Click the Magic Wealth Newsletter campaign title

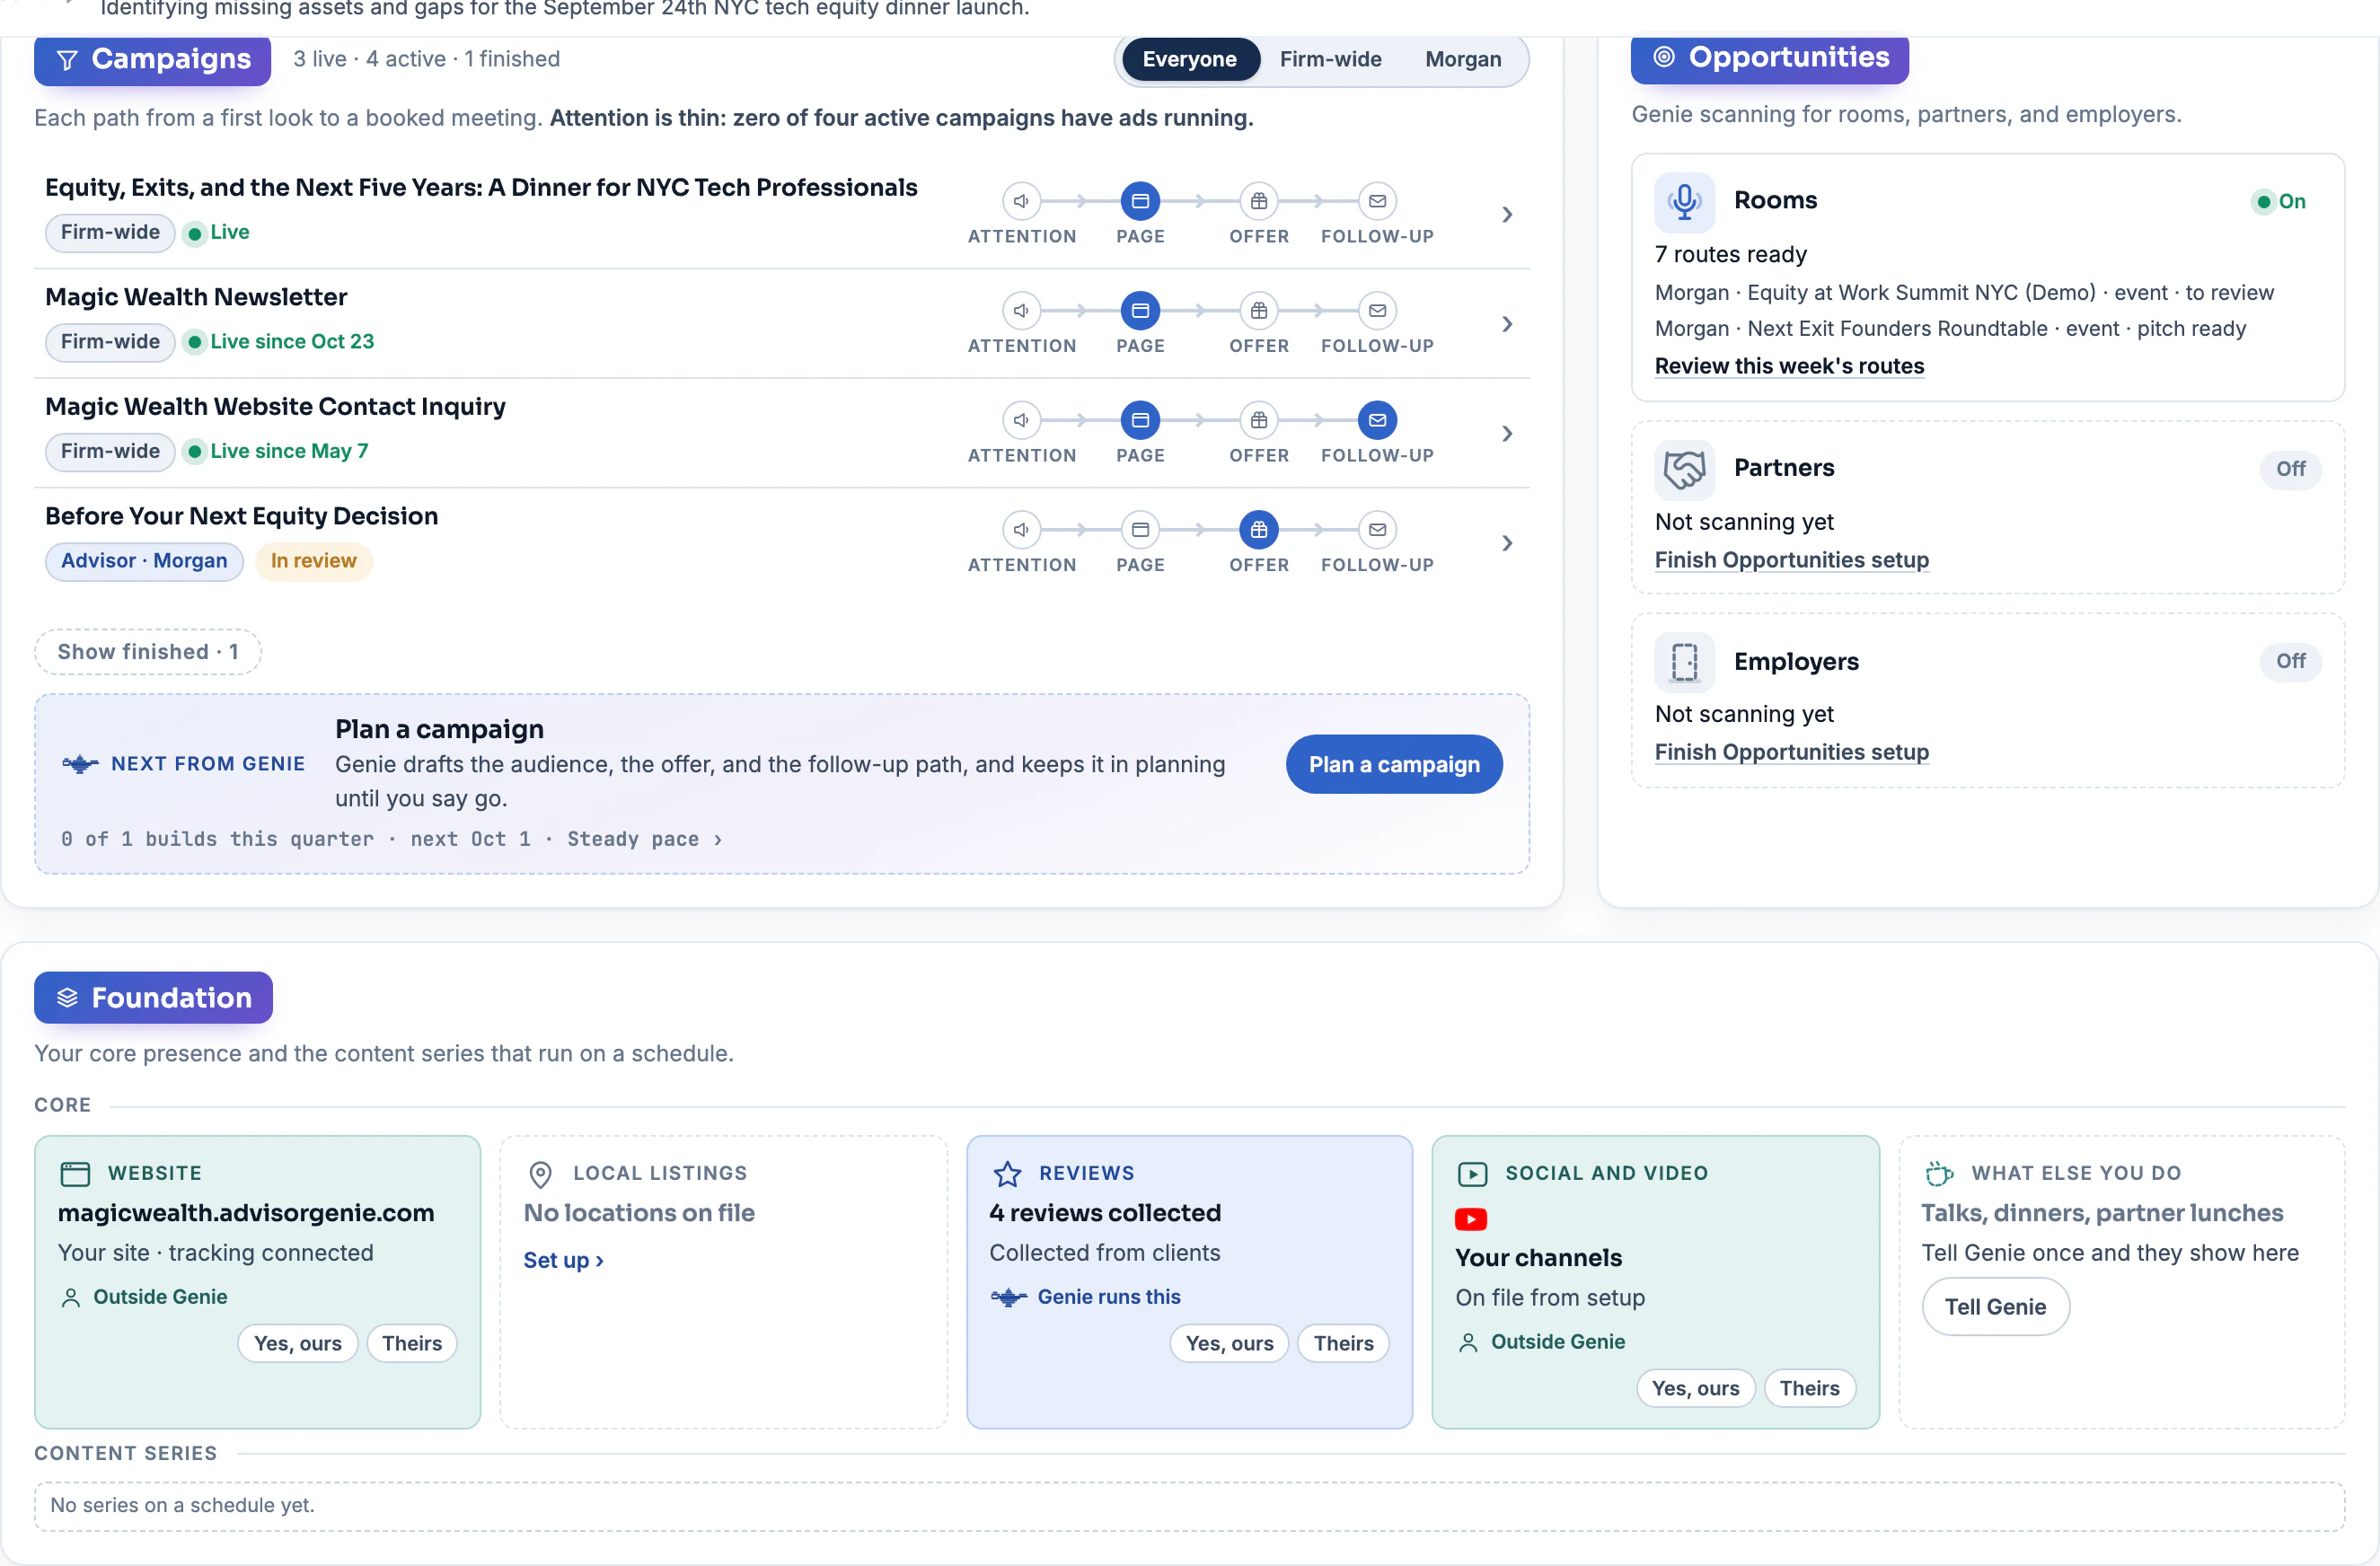[x=196, y=297]
